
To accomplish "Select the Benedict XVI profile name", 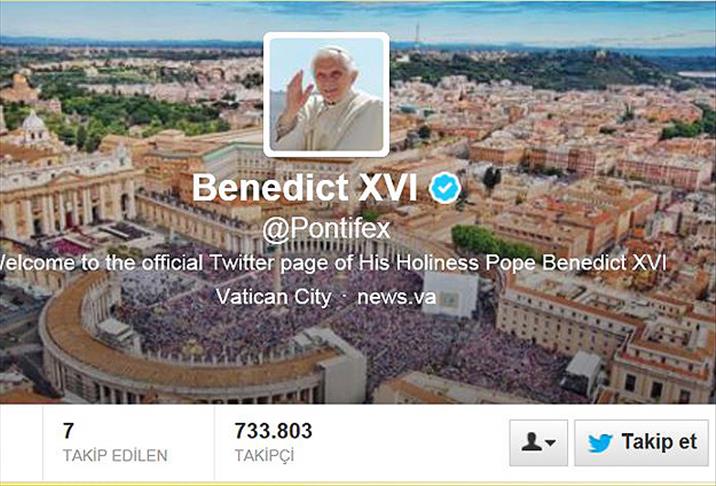I will (305, 187).
